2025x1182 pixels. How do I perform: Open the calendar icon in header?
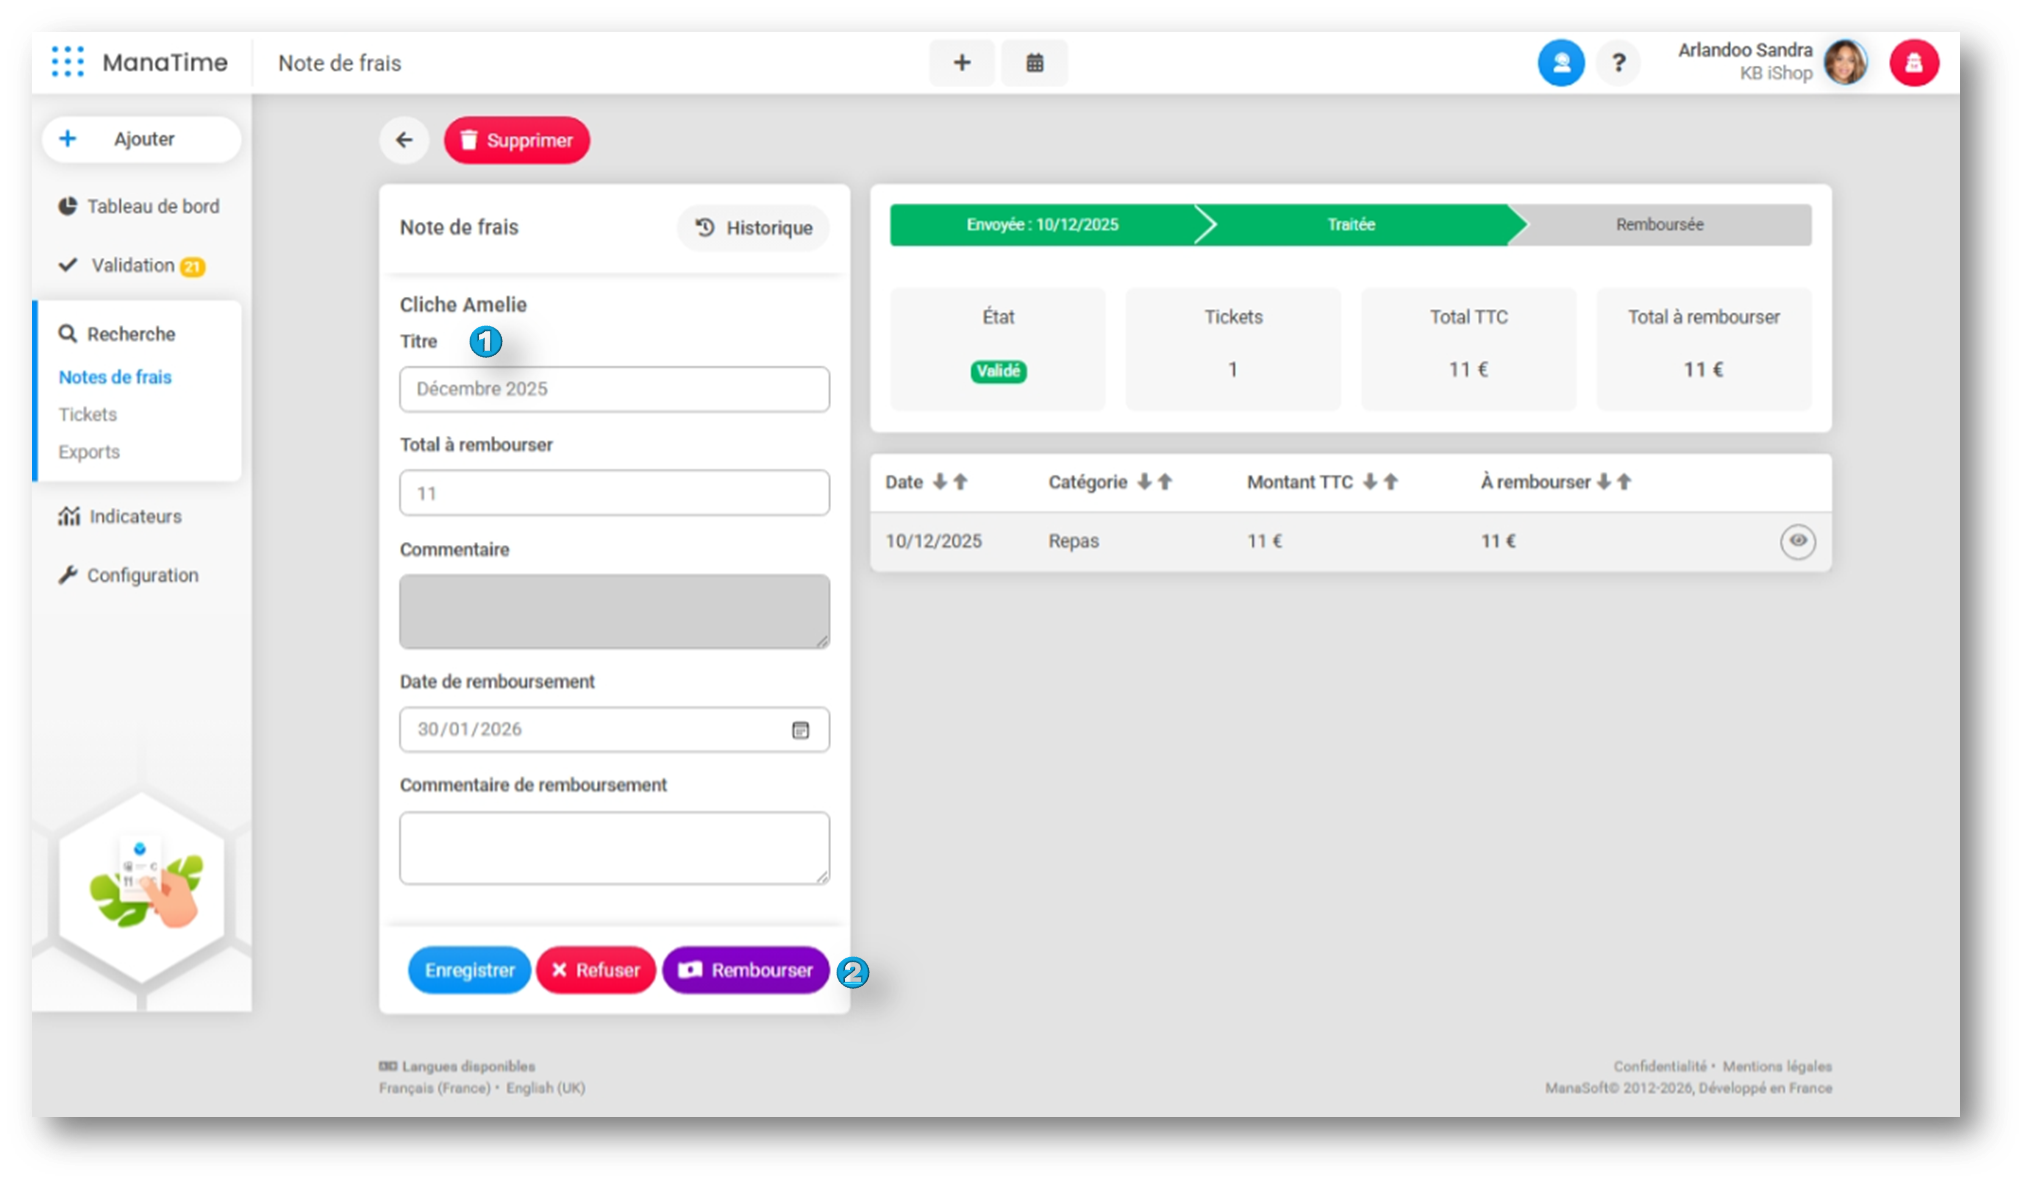click(x=1034, y=63)
